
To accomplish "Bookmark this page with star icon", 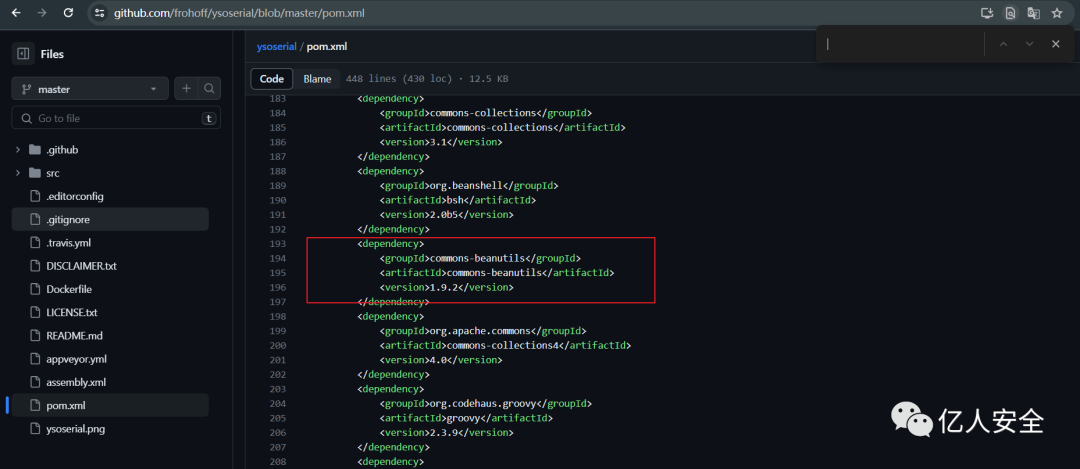I will pyautogui.click(x=1057, y=13).
